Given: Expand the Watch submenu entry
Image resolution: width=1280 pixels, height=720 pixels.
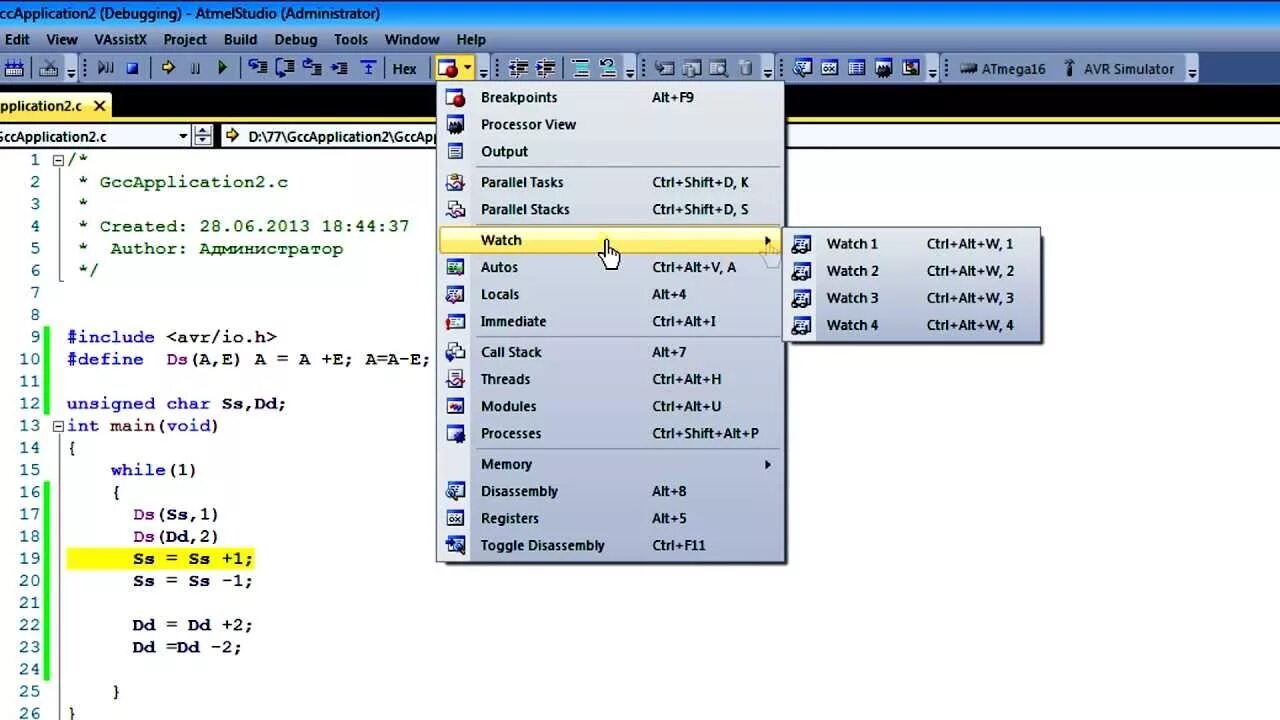Looking at the screenshot, I should tap(611, 240).
